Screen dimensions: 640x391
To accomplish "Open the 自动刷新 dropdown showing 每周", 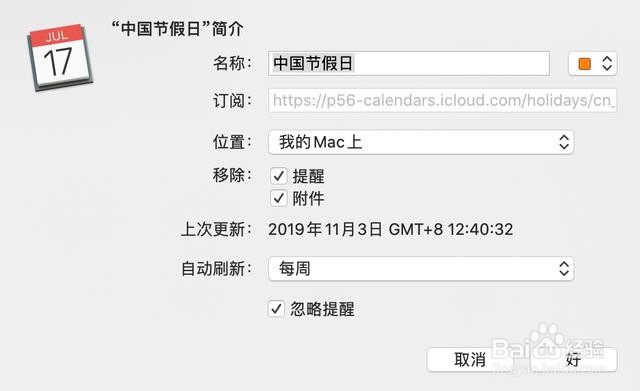I will tap(421, 269).
